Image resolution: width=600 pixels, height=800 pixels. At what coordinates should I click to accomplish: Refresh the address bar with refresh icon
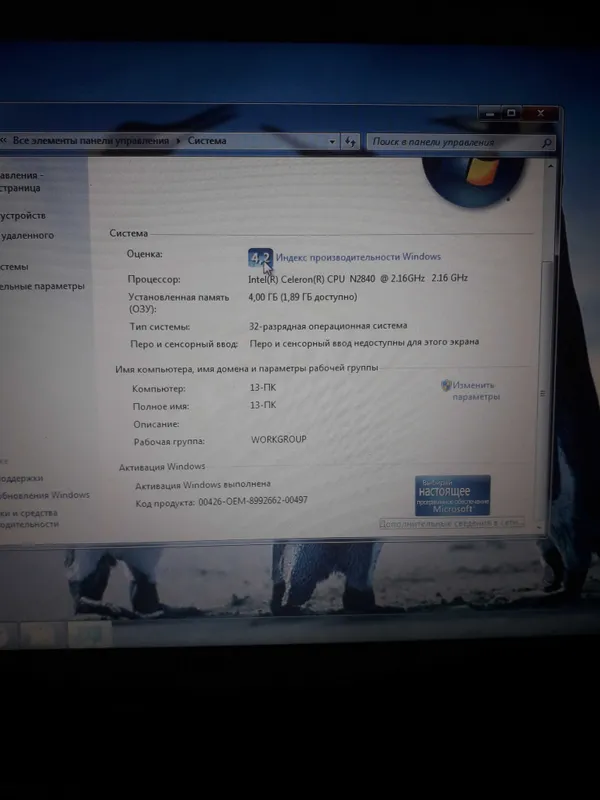click(x=350, y=142)
